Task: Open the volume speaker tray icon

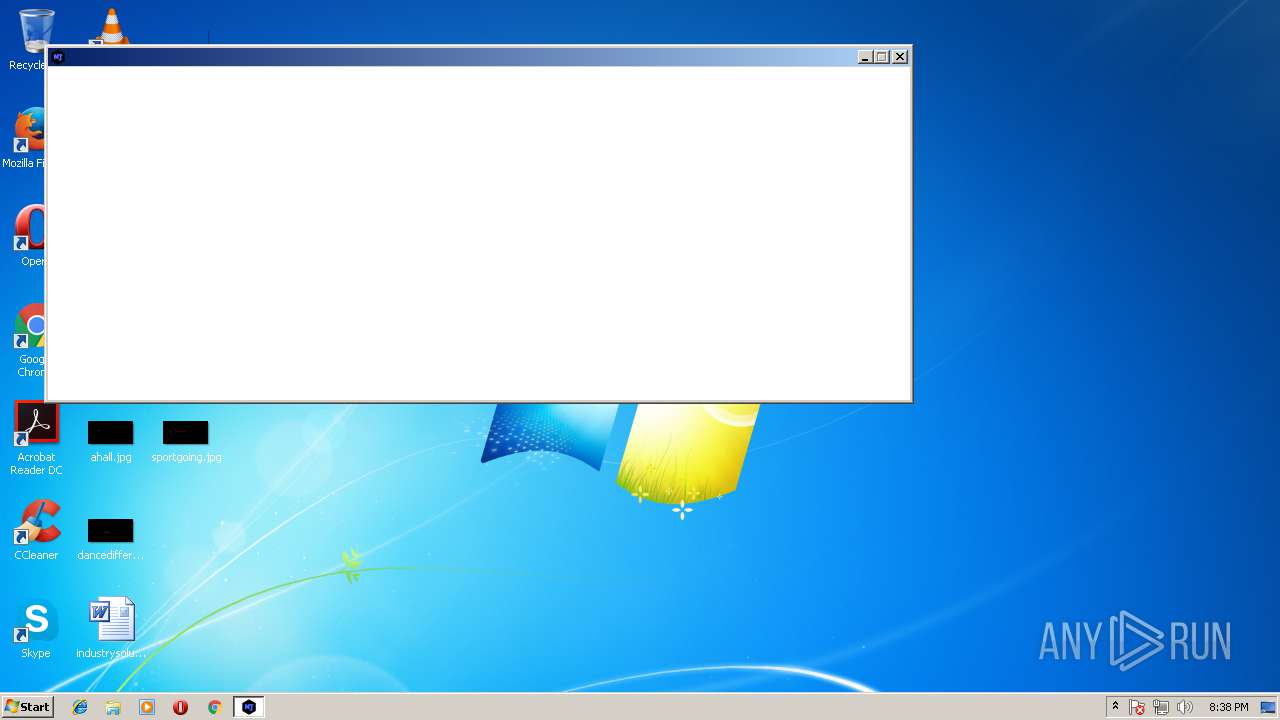Action: 1185,707
